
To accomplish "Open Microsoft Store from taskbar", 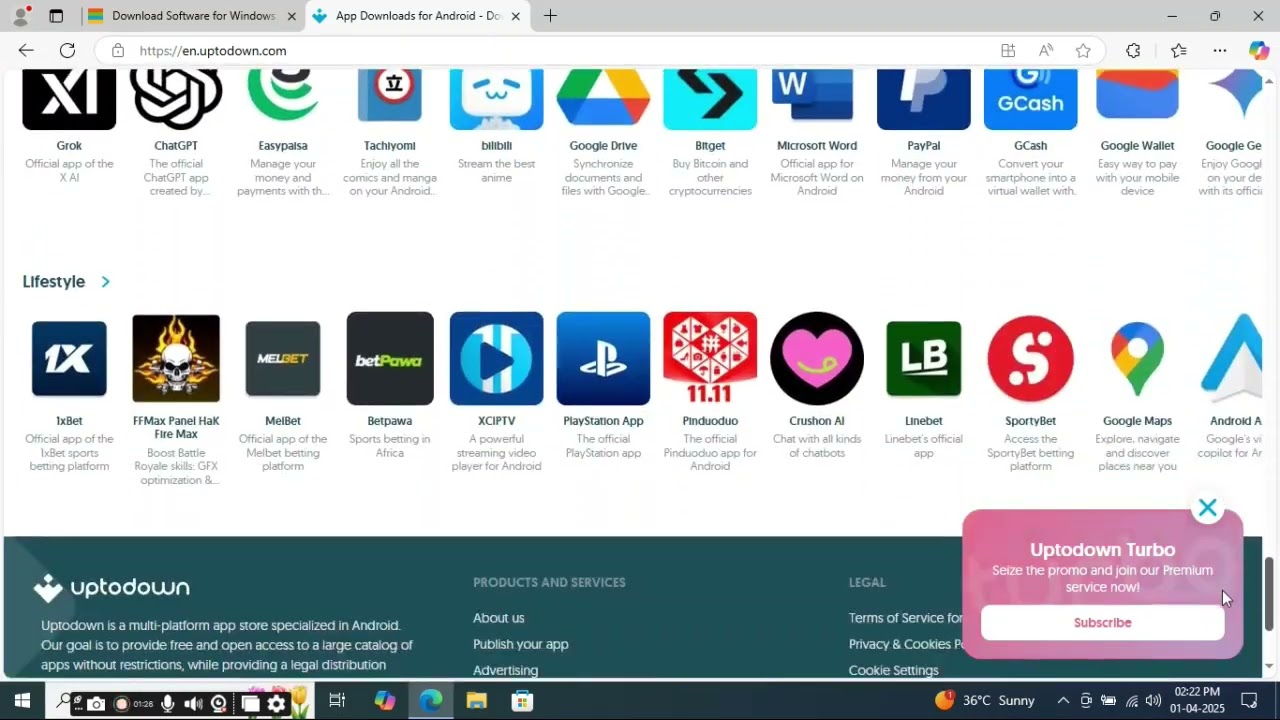I will click(x=522, y=701).
